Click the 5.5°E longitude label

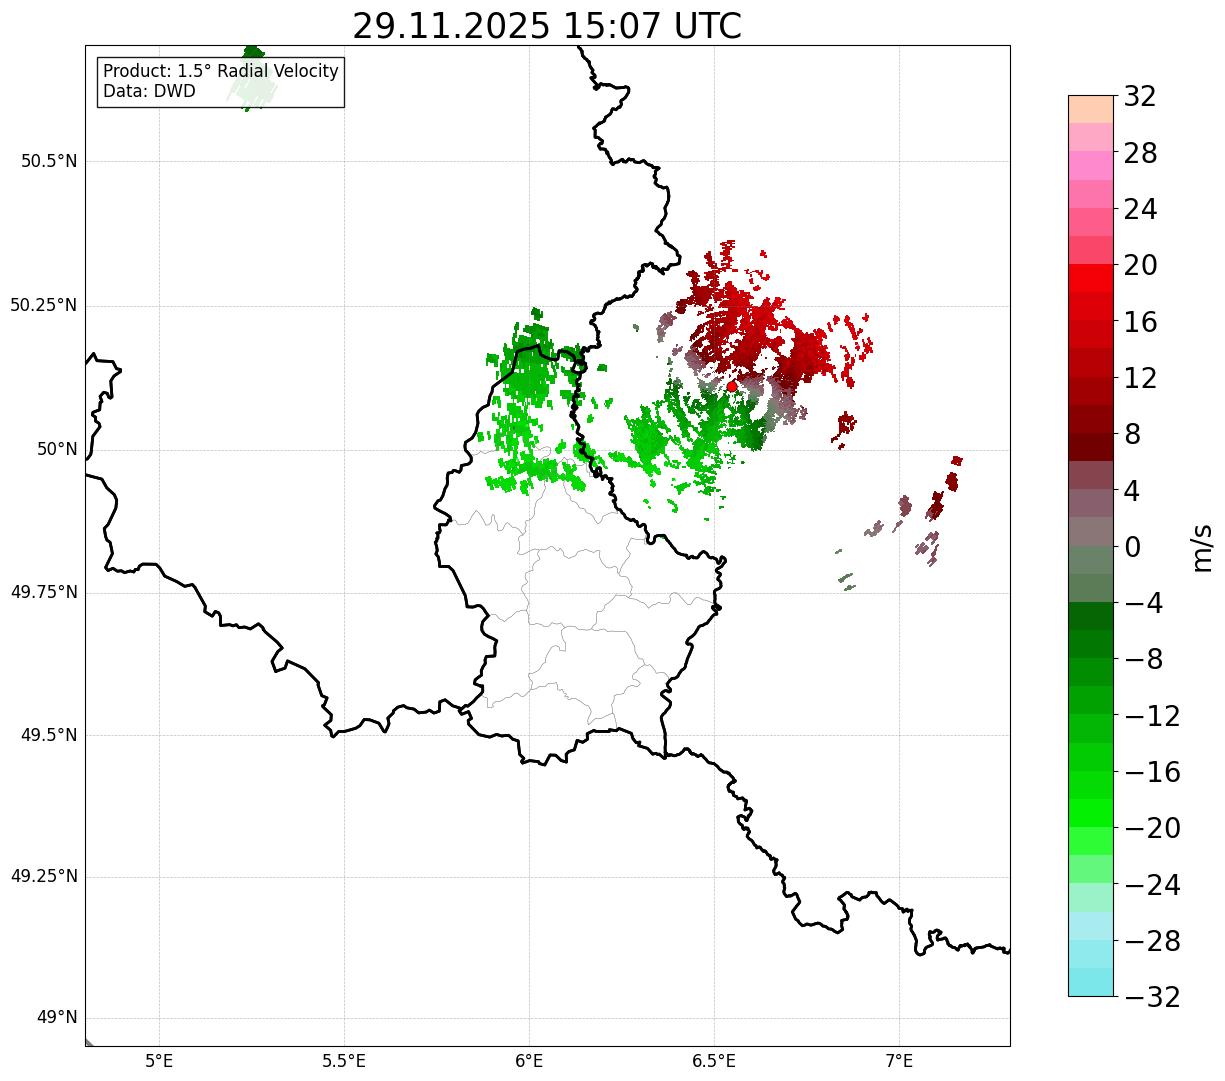tap(344, 1061)
